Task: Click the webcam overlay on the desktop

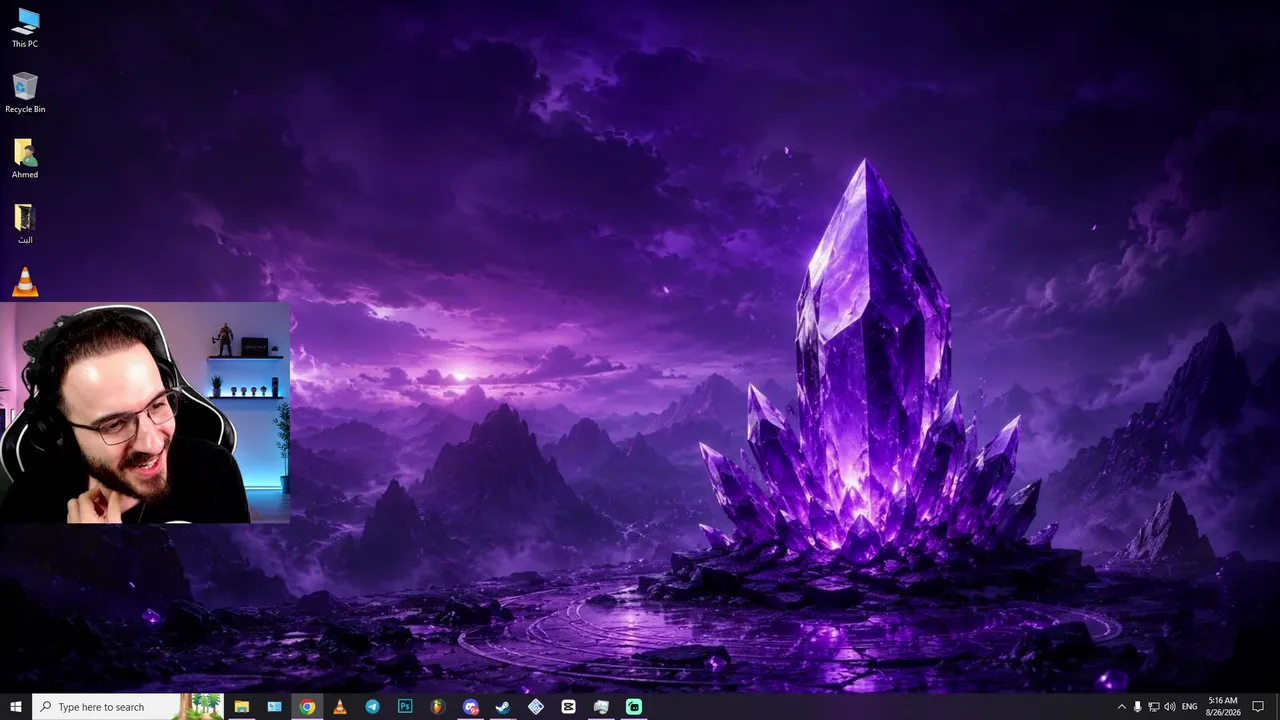Action: (145, 413)
